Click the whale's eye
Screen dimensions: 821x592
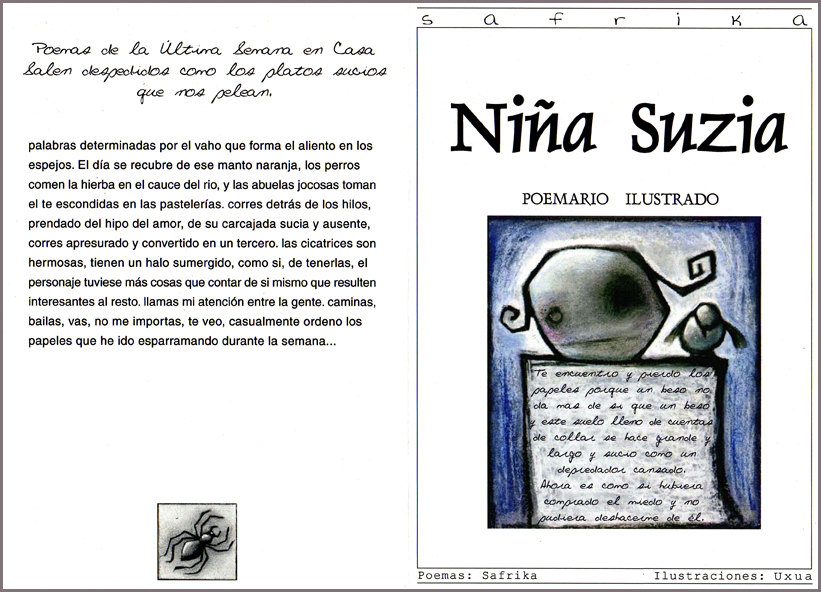[x=553, y=316]
